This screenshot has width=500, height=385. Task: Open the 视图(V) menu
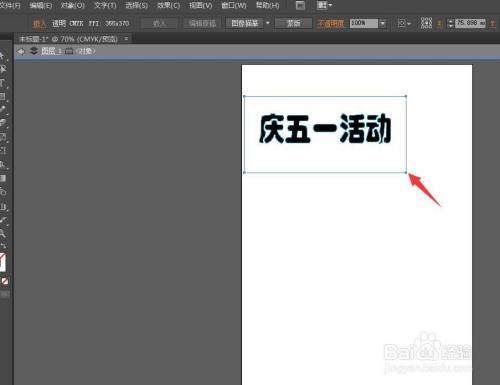(200, 6)
